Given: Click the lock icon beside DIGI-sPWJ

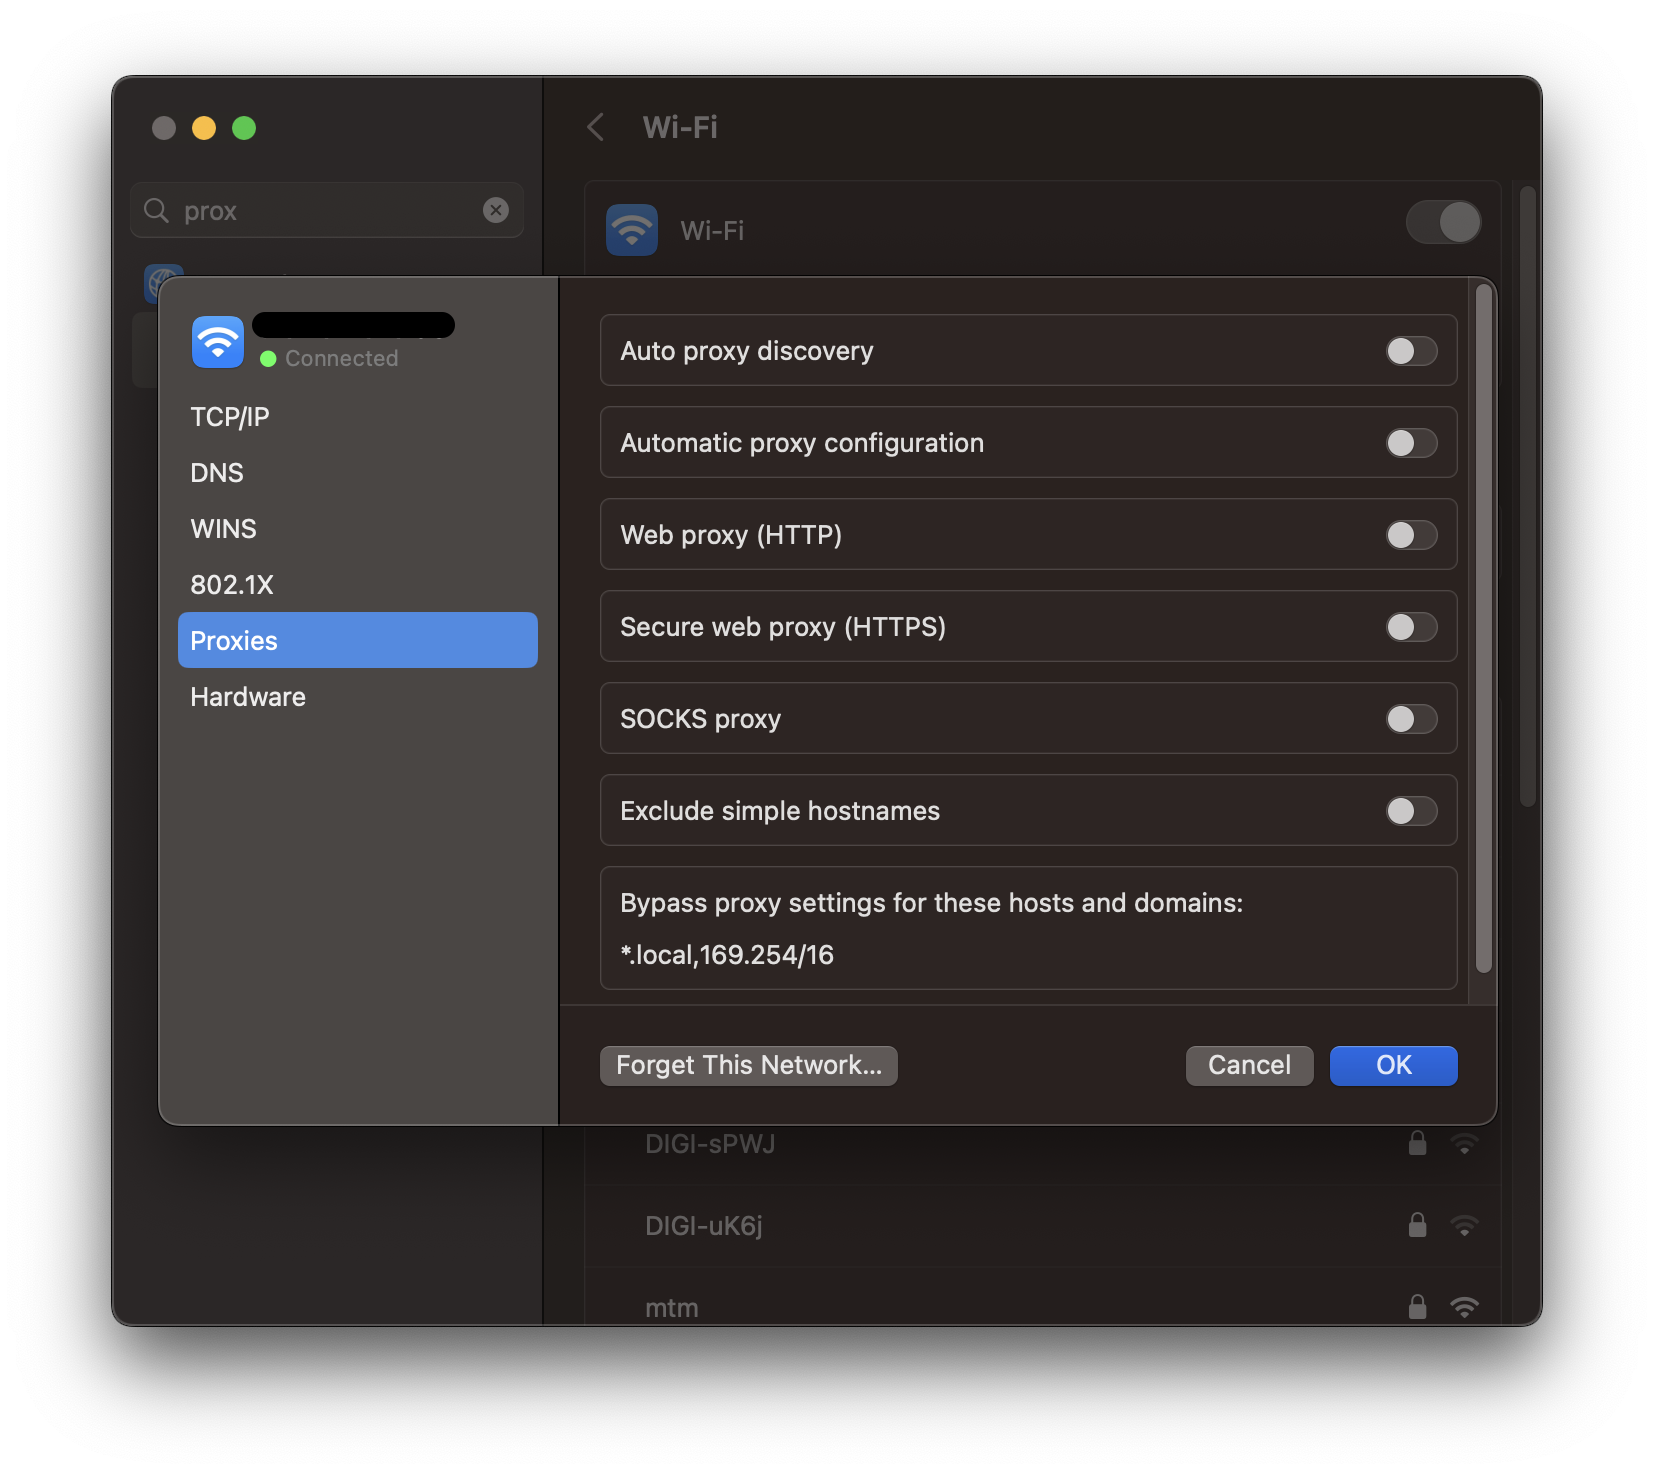Looking at the screenshot, I should [1417, 1143].
